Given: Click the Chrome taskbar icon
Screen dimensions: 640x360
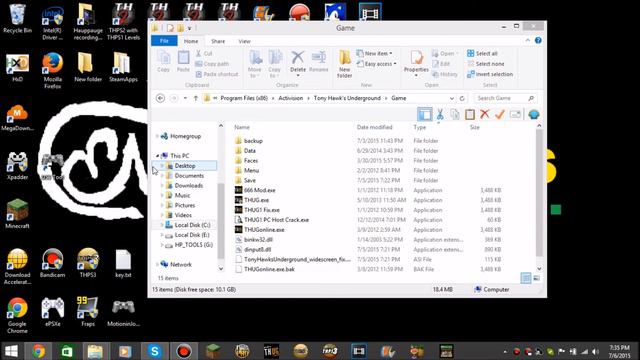Looking at the screenshot, I should 39,351.
